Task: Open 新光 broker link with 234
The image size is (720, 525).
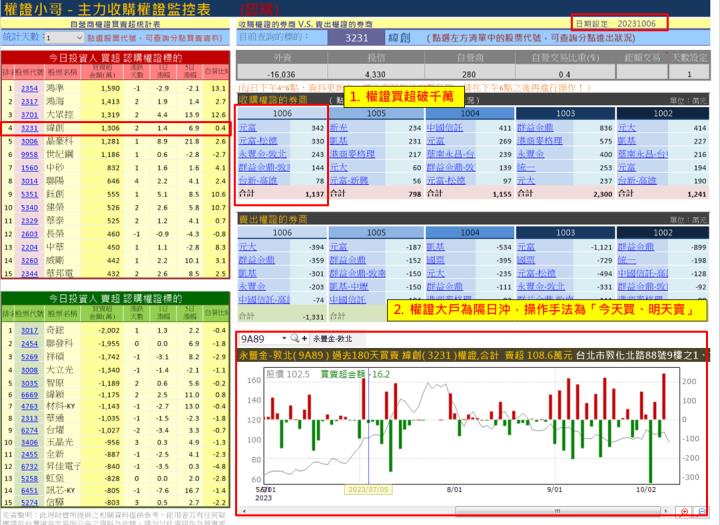Action: [x=338, y=128]
